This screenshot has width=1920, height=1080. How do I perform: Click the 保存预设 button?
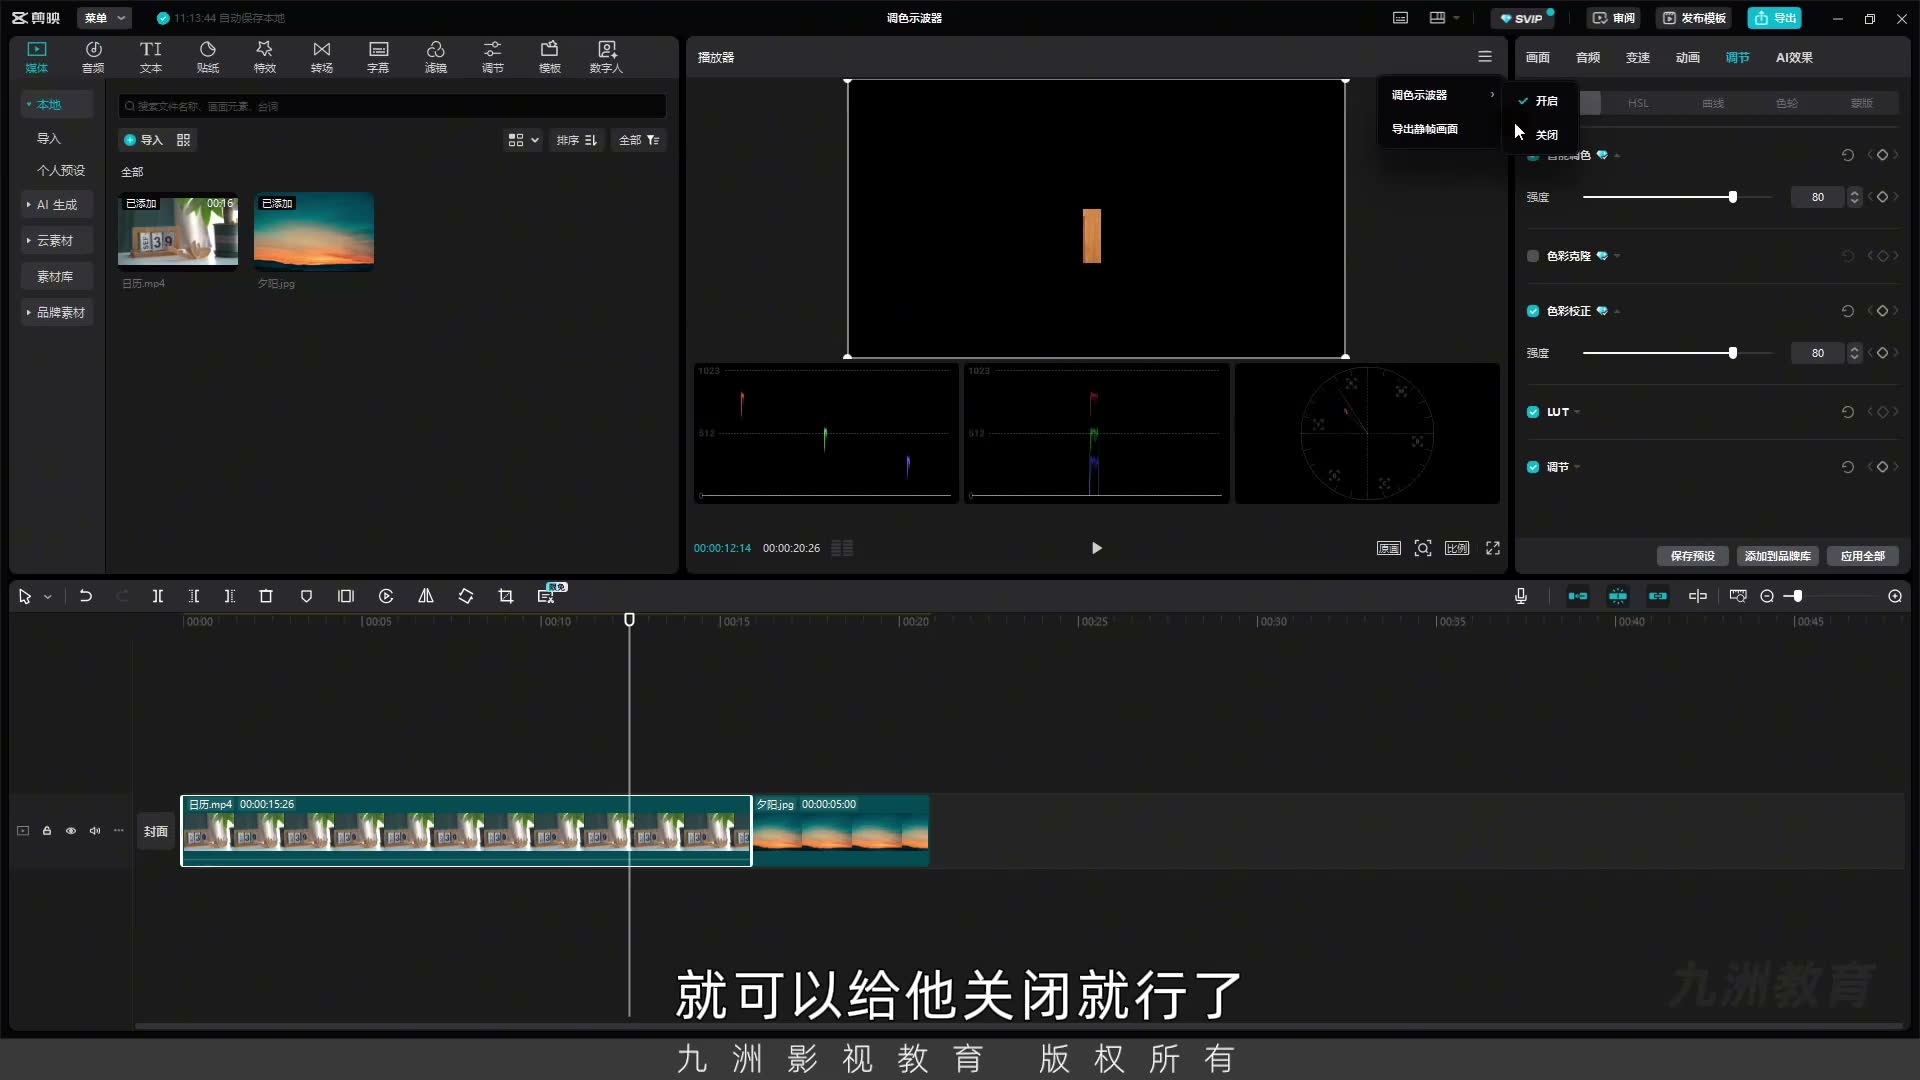pyautogui.click(x=1692, y=556)
